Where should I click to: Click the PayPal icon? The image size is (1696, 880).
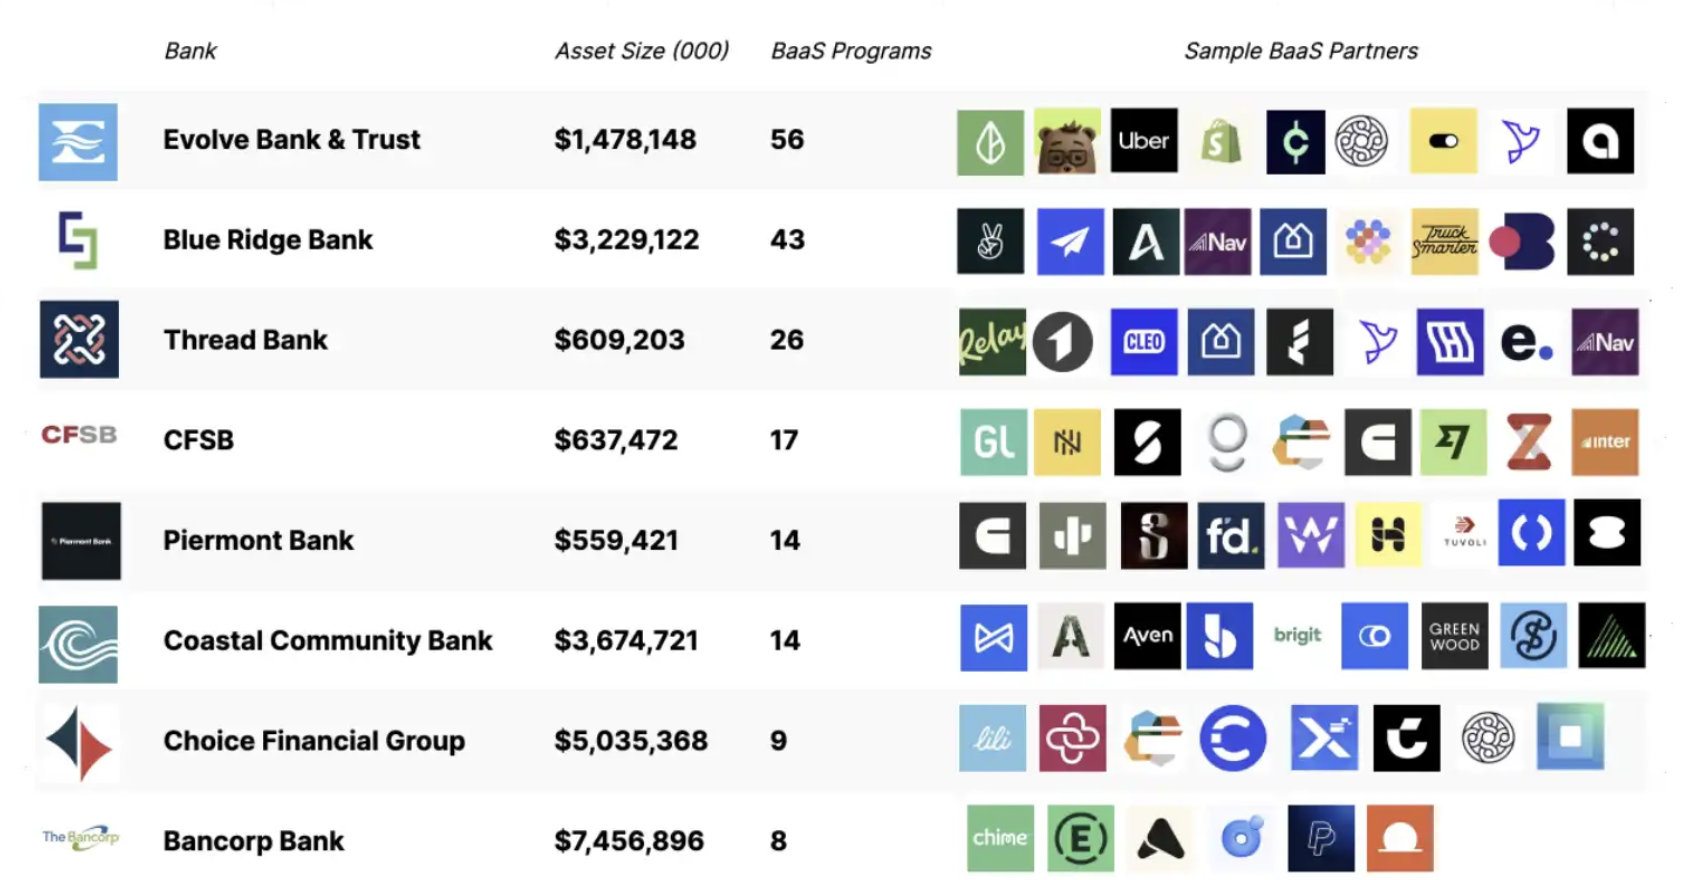tap(1320, 838)
